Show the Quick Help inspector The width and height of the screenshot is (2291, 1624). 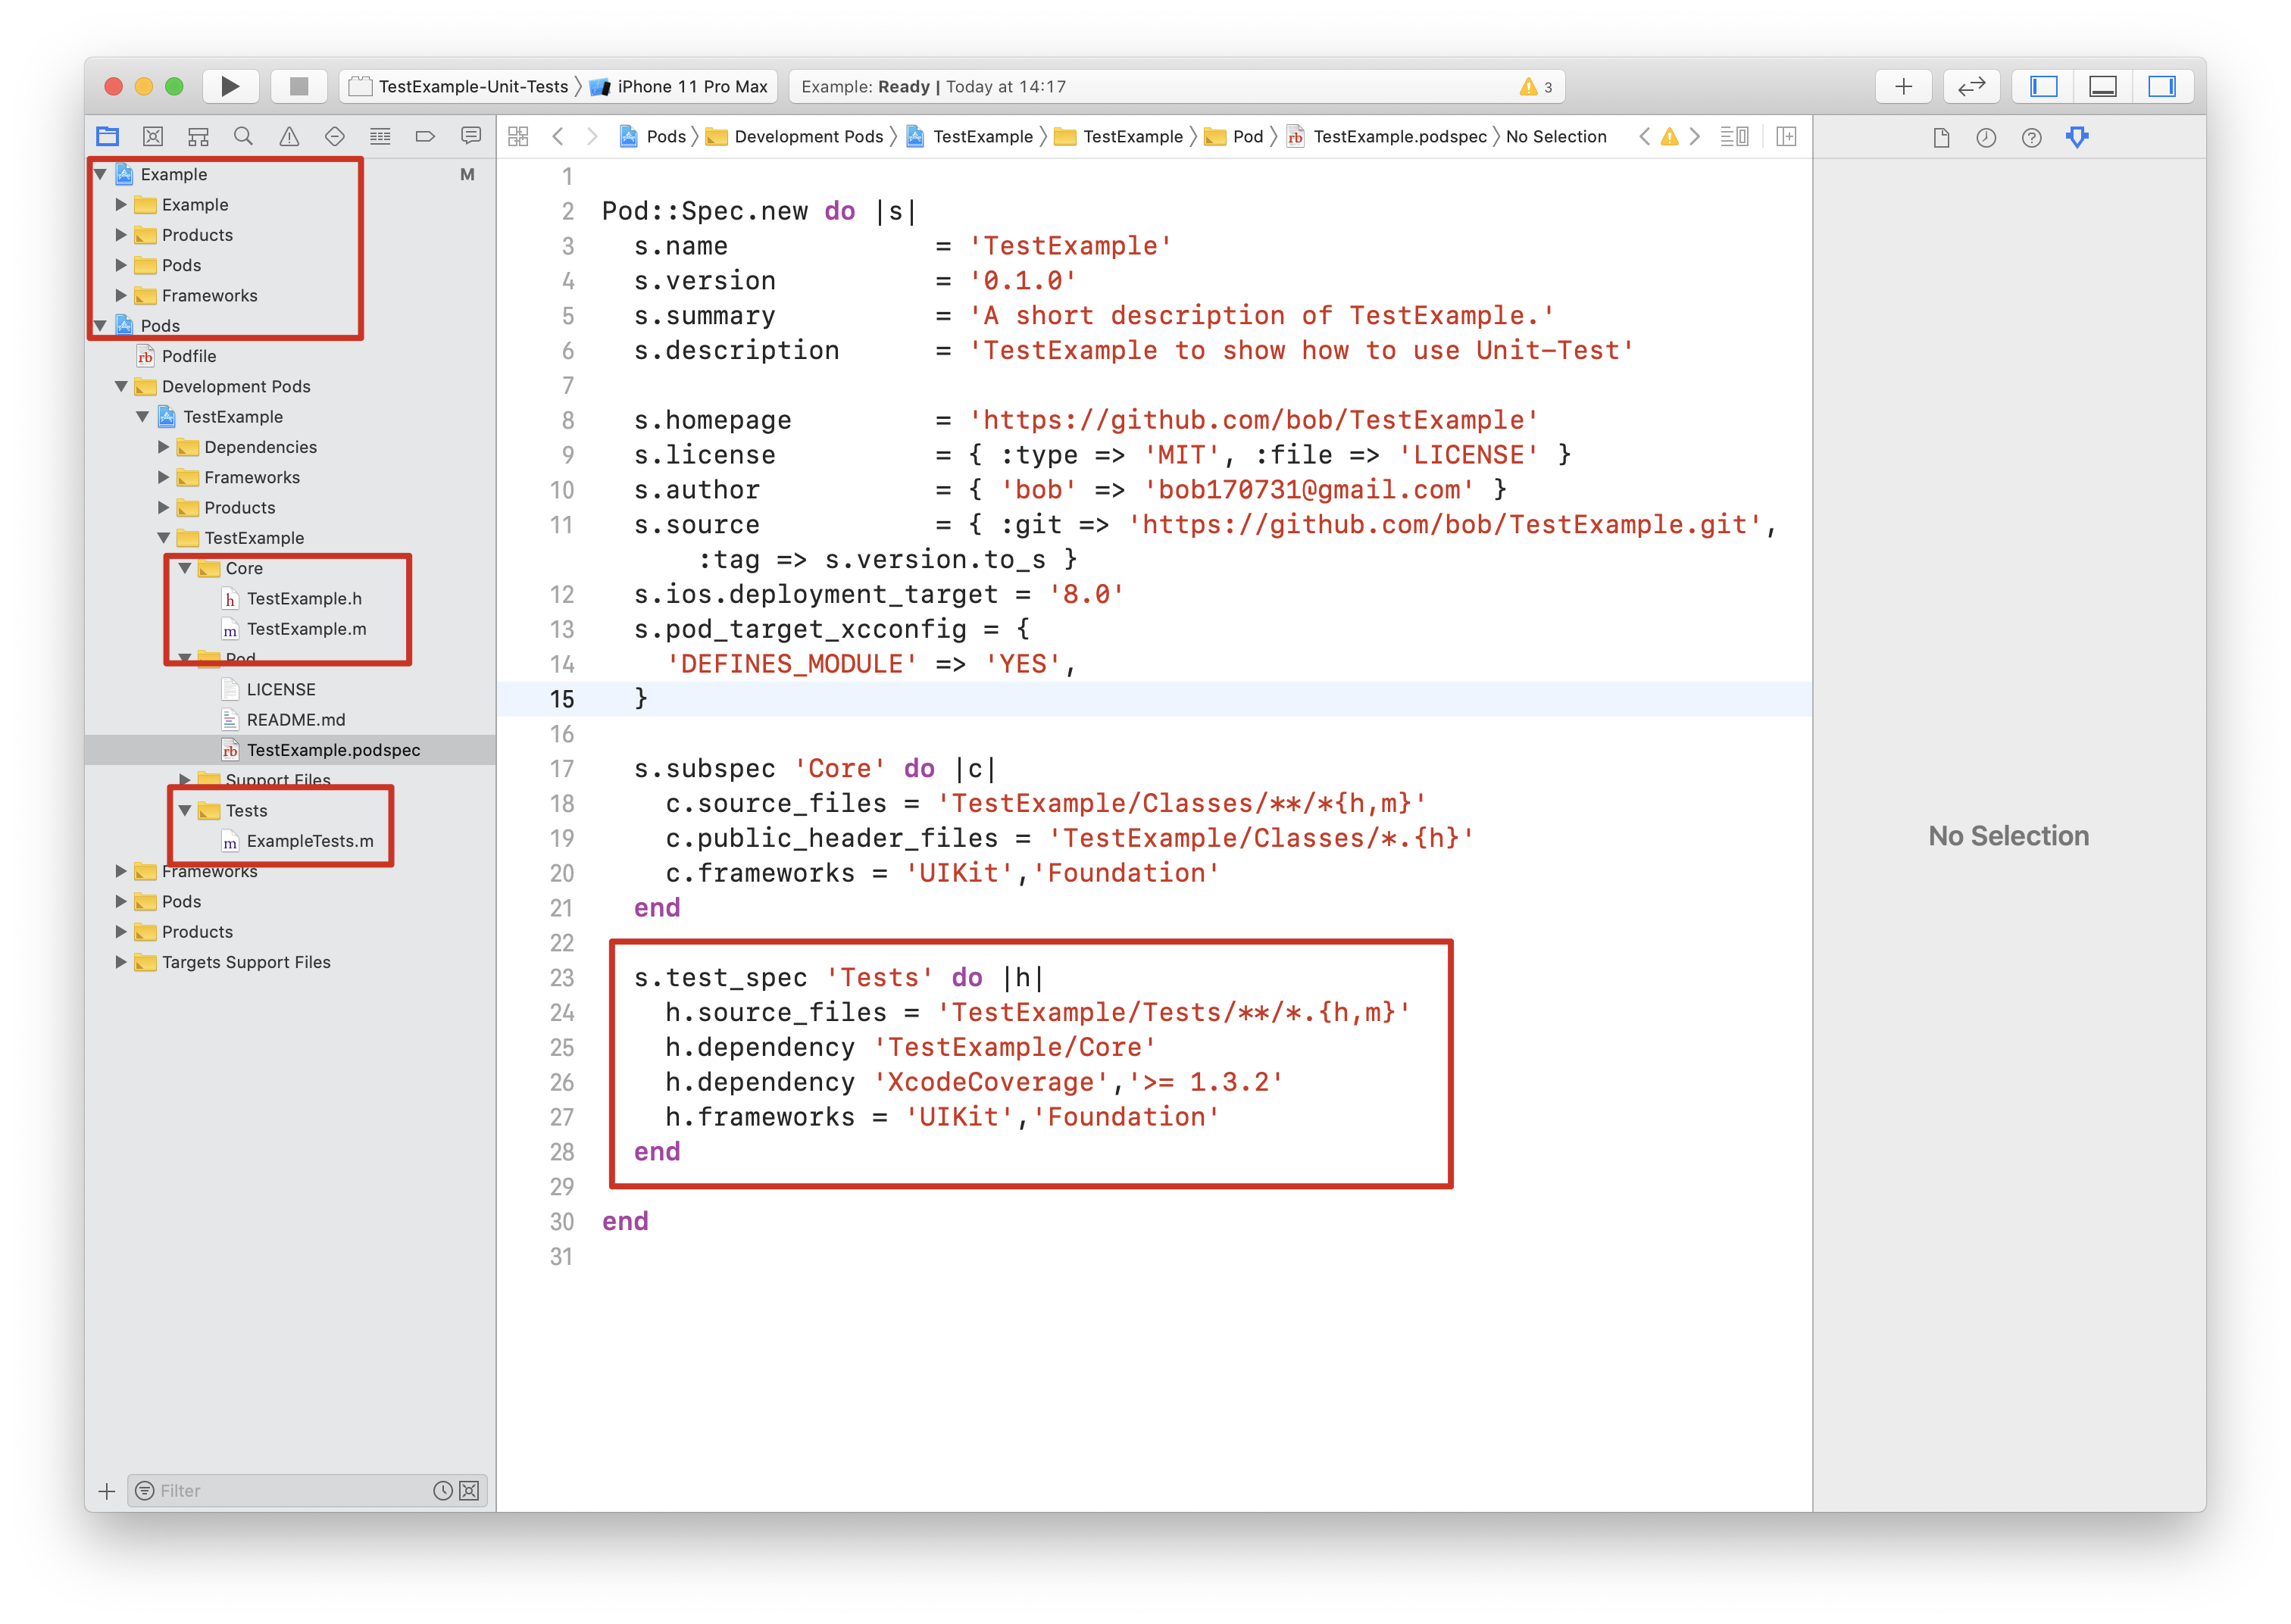click(x=2031, y=137)
